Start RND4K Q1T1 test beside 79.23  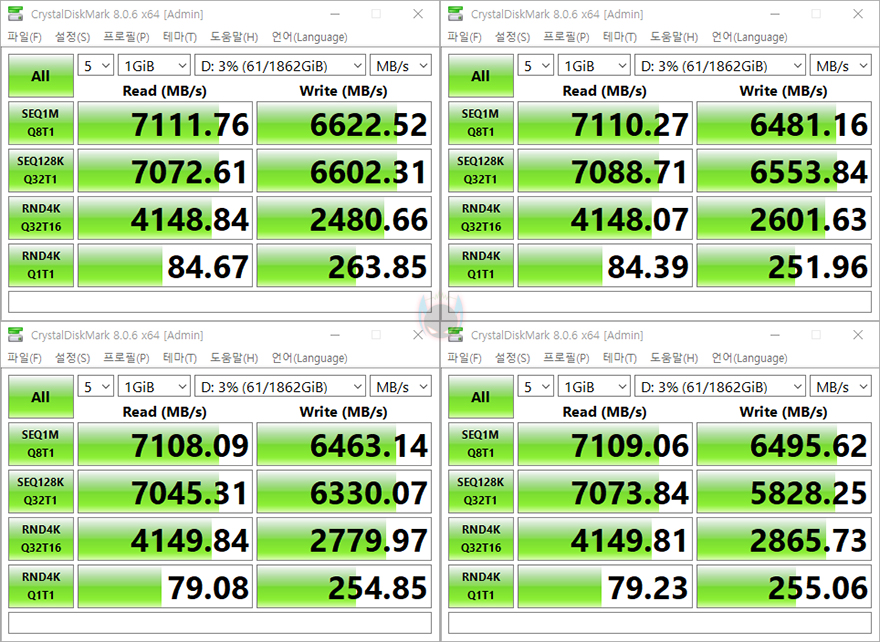point(481,586)
